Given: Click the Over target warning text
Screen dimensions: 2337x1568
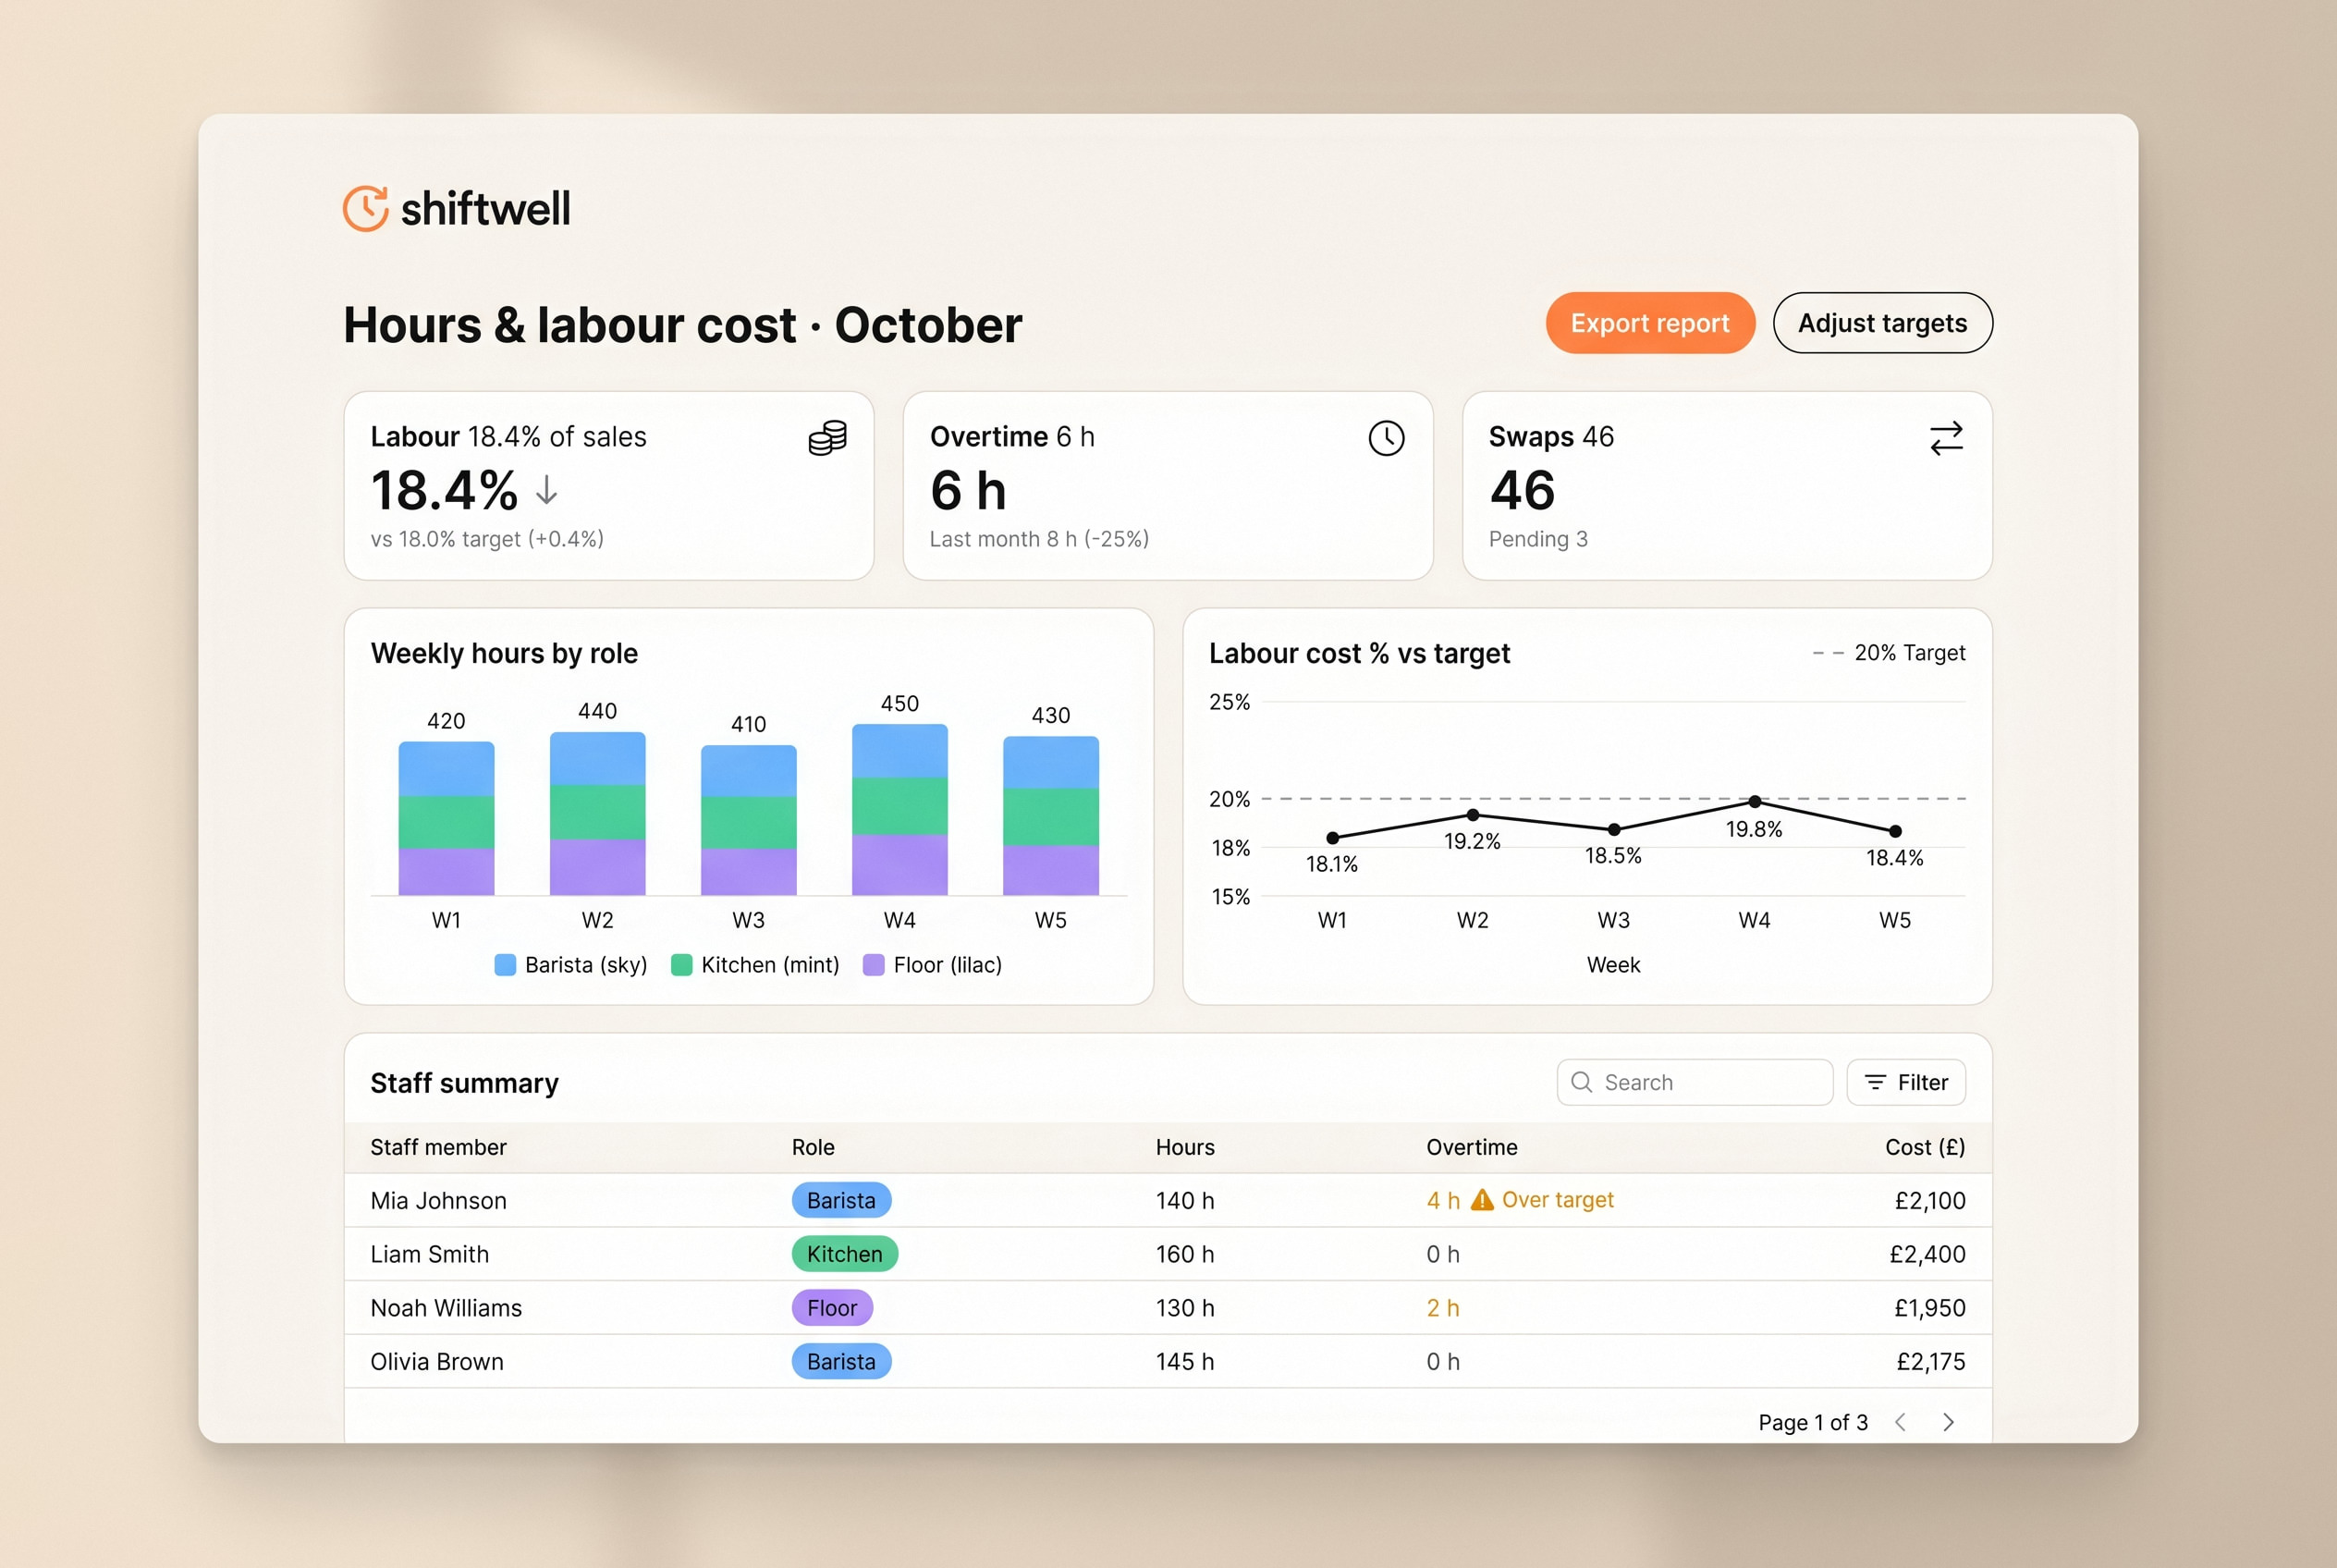Looking at the screenshot, I should coord(1557,1200).
